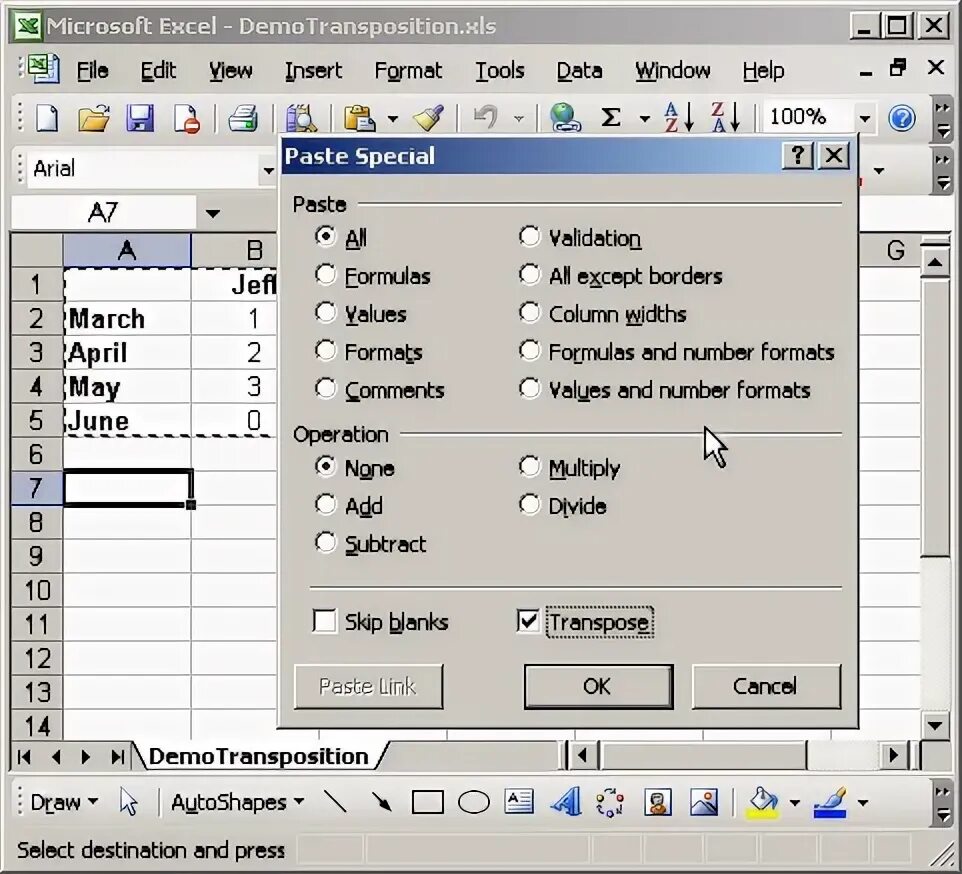Click the Cancel button
This screenshot has width=962, height=874.
pyautogui.click(x=766, y=686)
